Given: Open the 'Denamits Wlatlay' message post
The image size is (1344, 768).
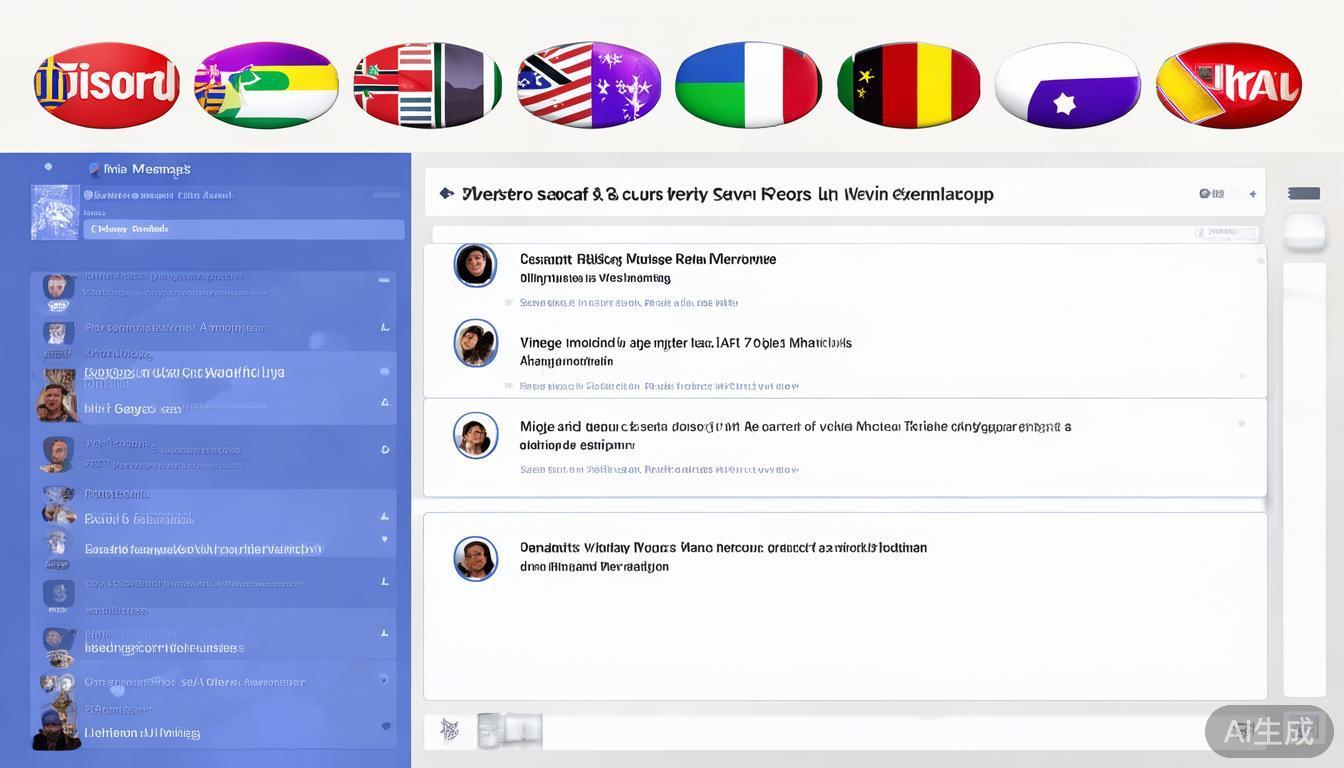Looking at the screenshot, I should pos(722,548).
